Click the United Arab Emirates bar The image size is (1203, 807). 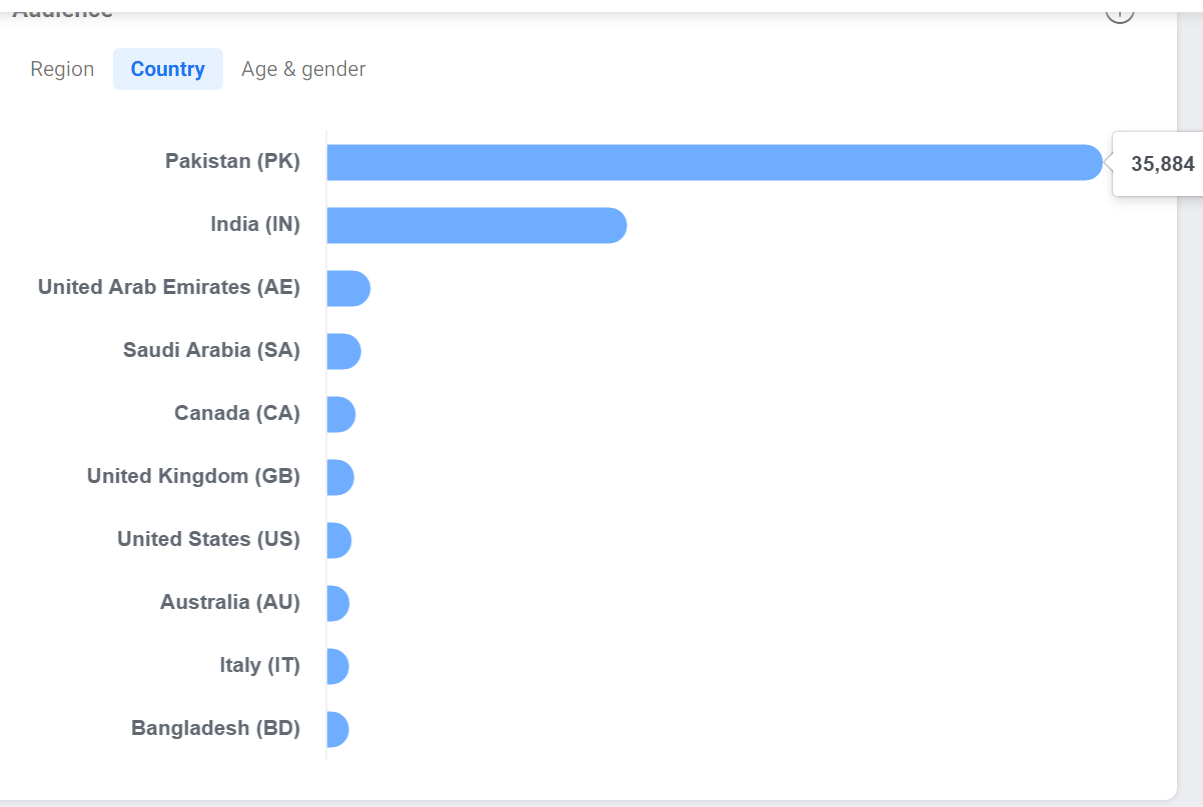[x=349, y=288]
